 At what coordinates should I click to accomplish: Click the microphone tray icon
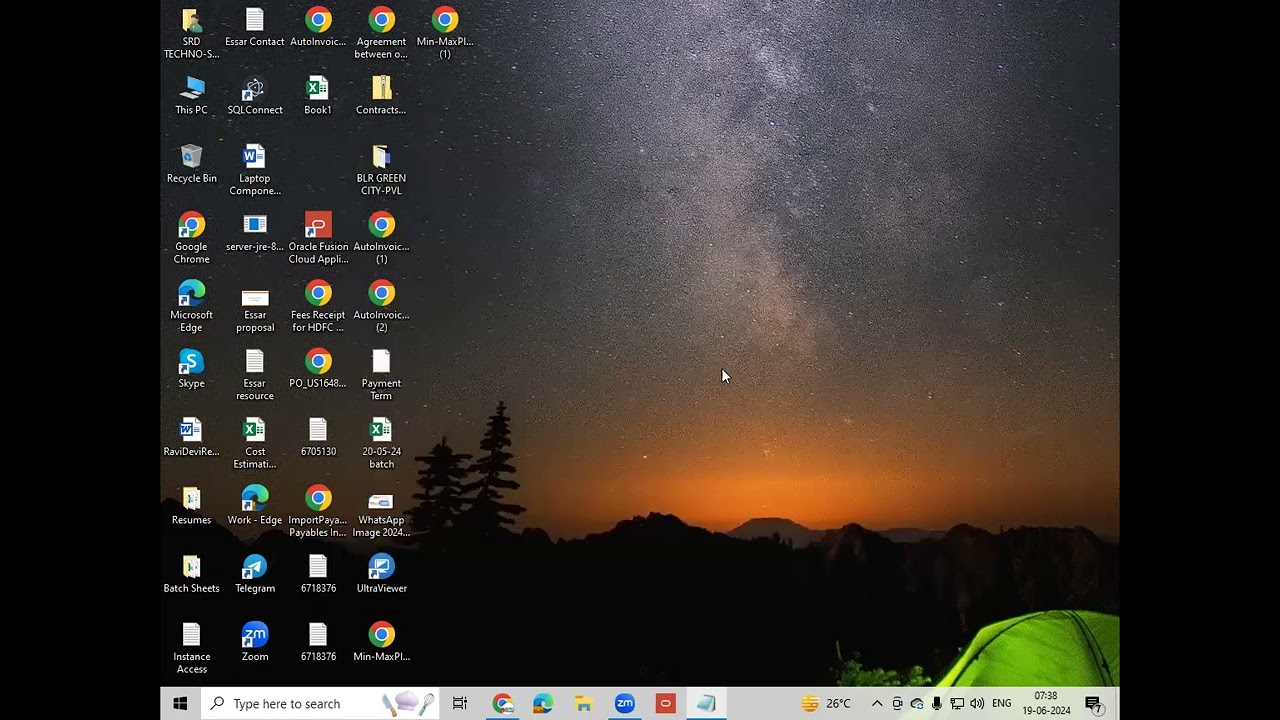(x=937, y=704)
